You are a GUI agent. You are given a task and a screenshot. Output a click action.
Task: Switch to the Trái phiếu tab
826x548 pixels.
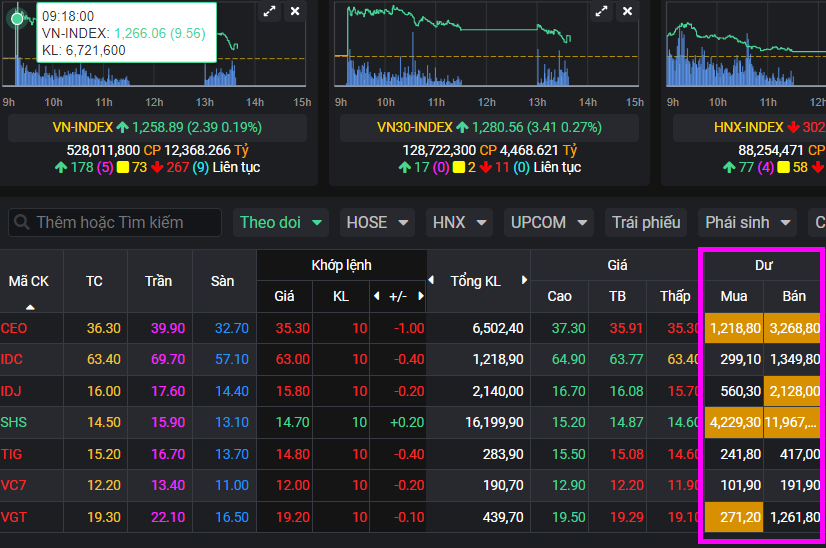click(645, 222)
